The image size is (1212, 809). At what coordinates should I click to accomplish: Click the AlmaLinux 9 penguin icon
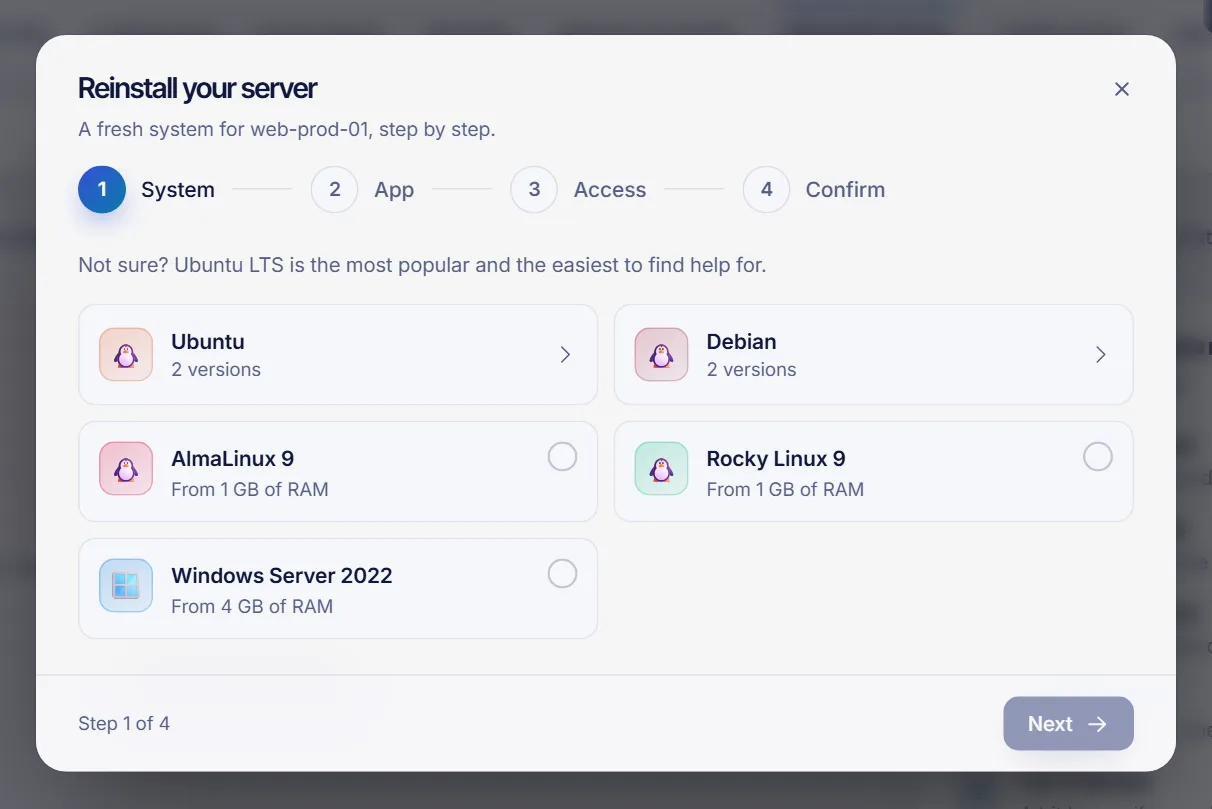[x=126, y=468]
